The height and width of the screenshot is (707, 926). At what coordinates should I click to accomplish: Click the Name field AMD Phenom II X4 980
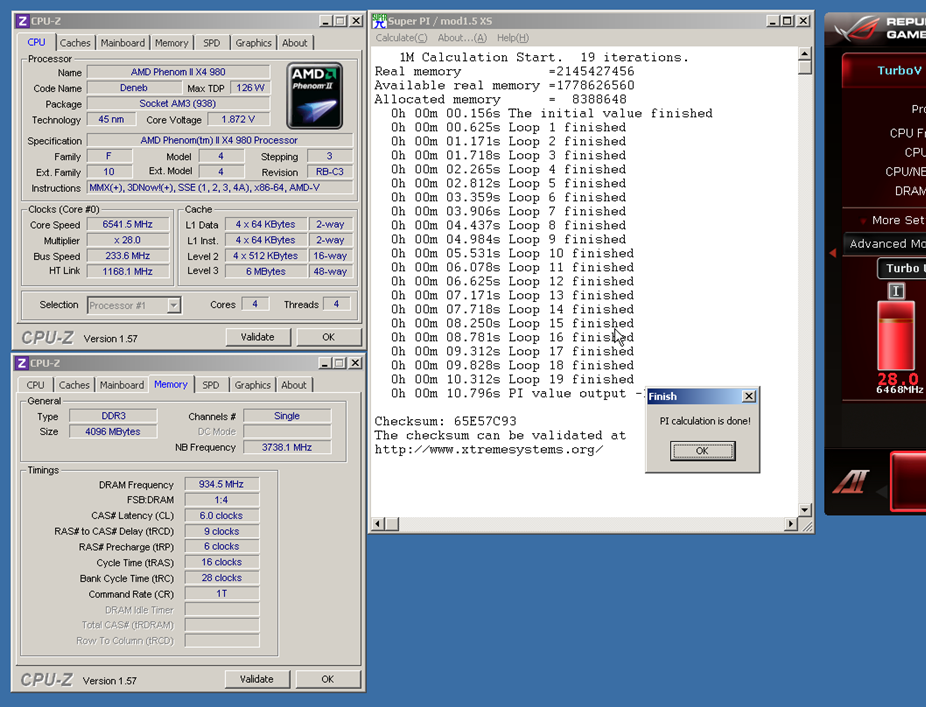[x=178, y=72]
